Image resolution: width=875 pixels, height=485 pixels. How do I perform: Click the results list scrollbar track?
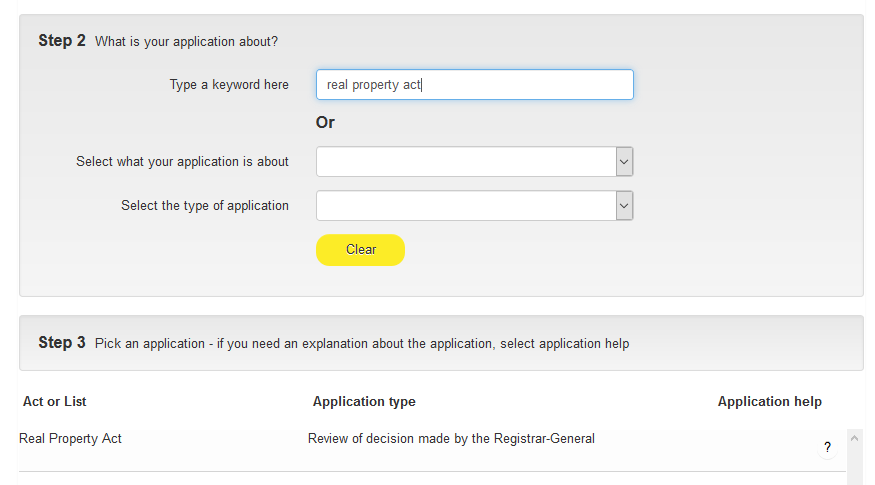click(x=854, y=466)
